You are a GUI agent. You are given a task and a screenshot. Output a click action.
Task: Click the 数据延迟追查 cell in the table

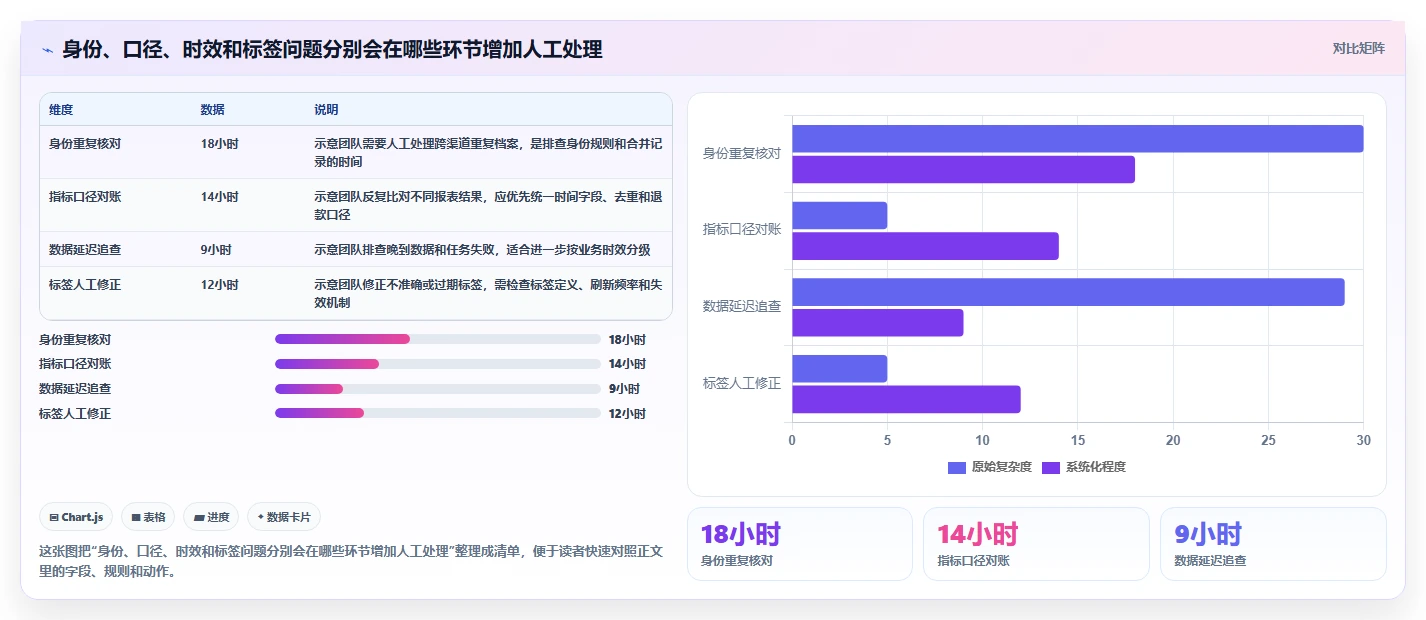pyautogui.click(x=85, y=250)
